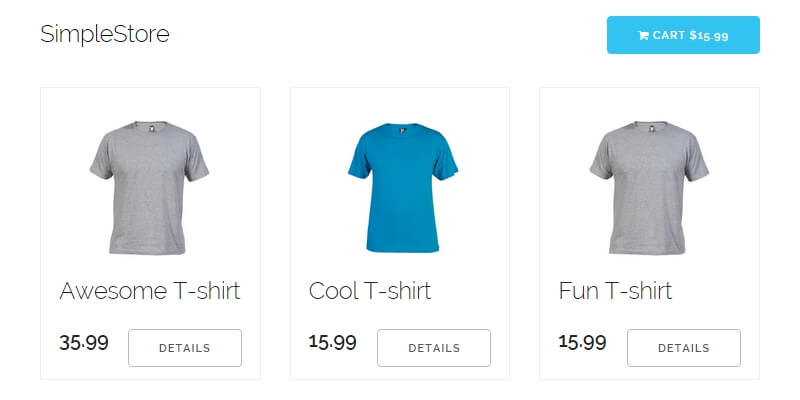Click the Fun T-shirt title

tap(615, 291)
